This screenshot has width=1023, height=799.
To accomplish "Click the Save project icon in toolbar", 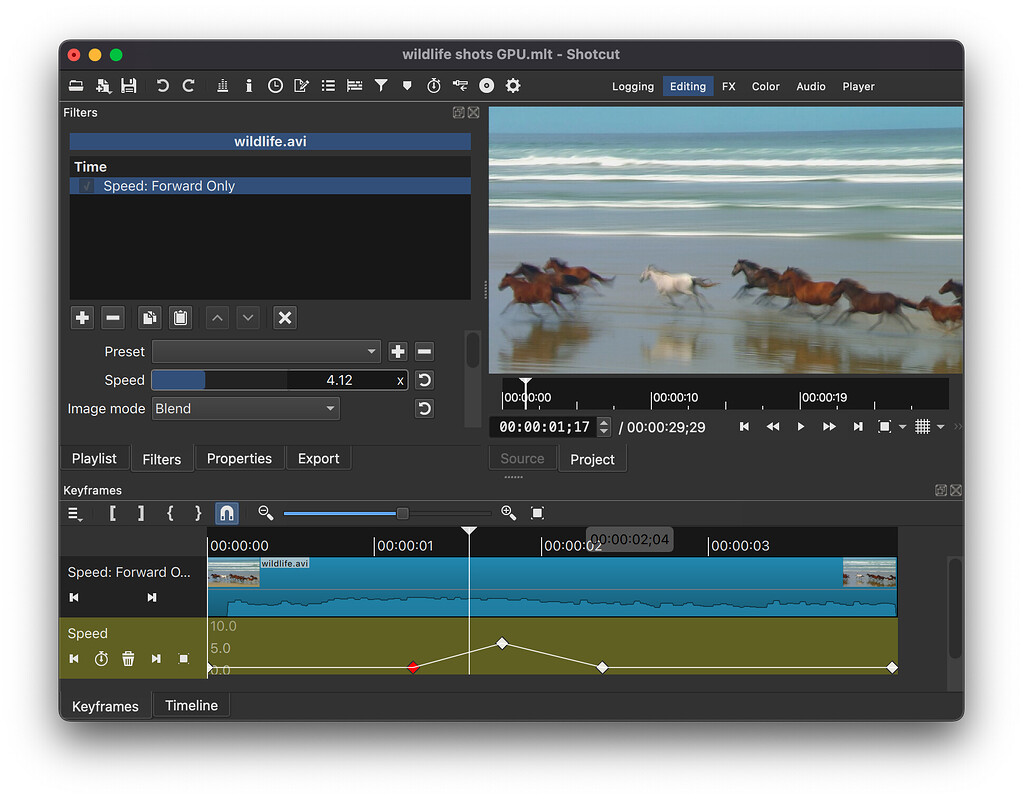I will tap(129, 86).
